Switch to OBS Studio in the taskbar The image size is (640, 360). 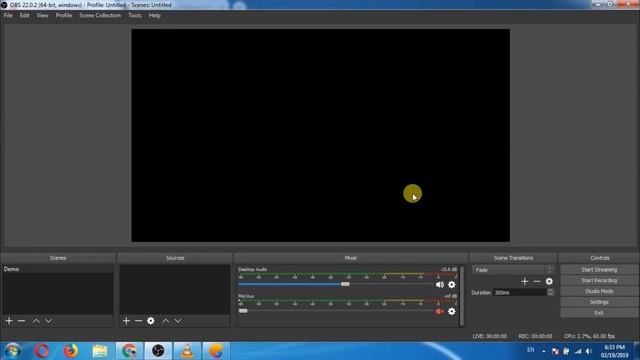pyautogui.click(x=158, y=351)
